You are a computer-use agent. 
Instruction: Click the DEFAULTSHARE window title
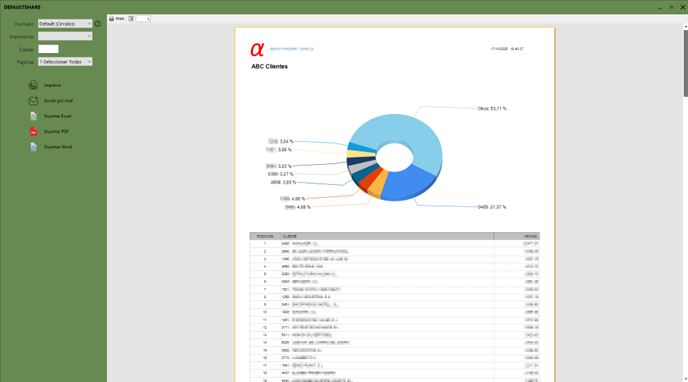coord(22,7)
